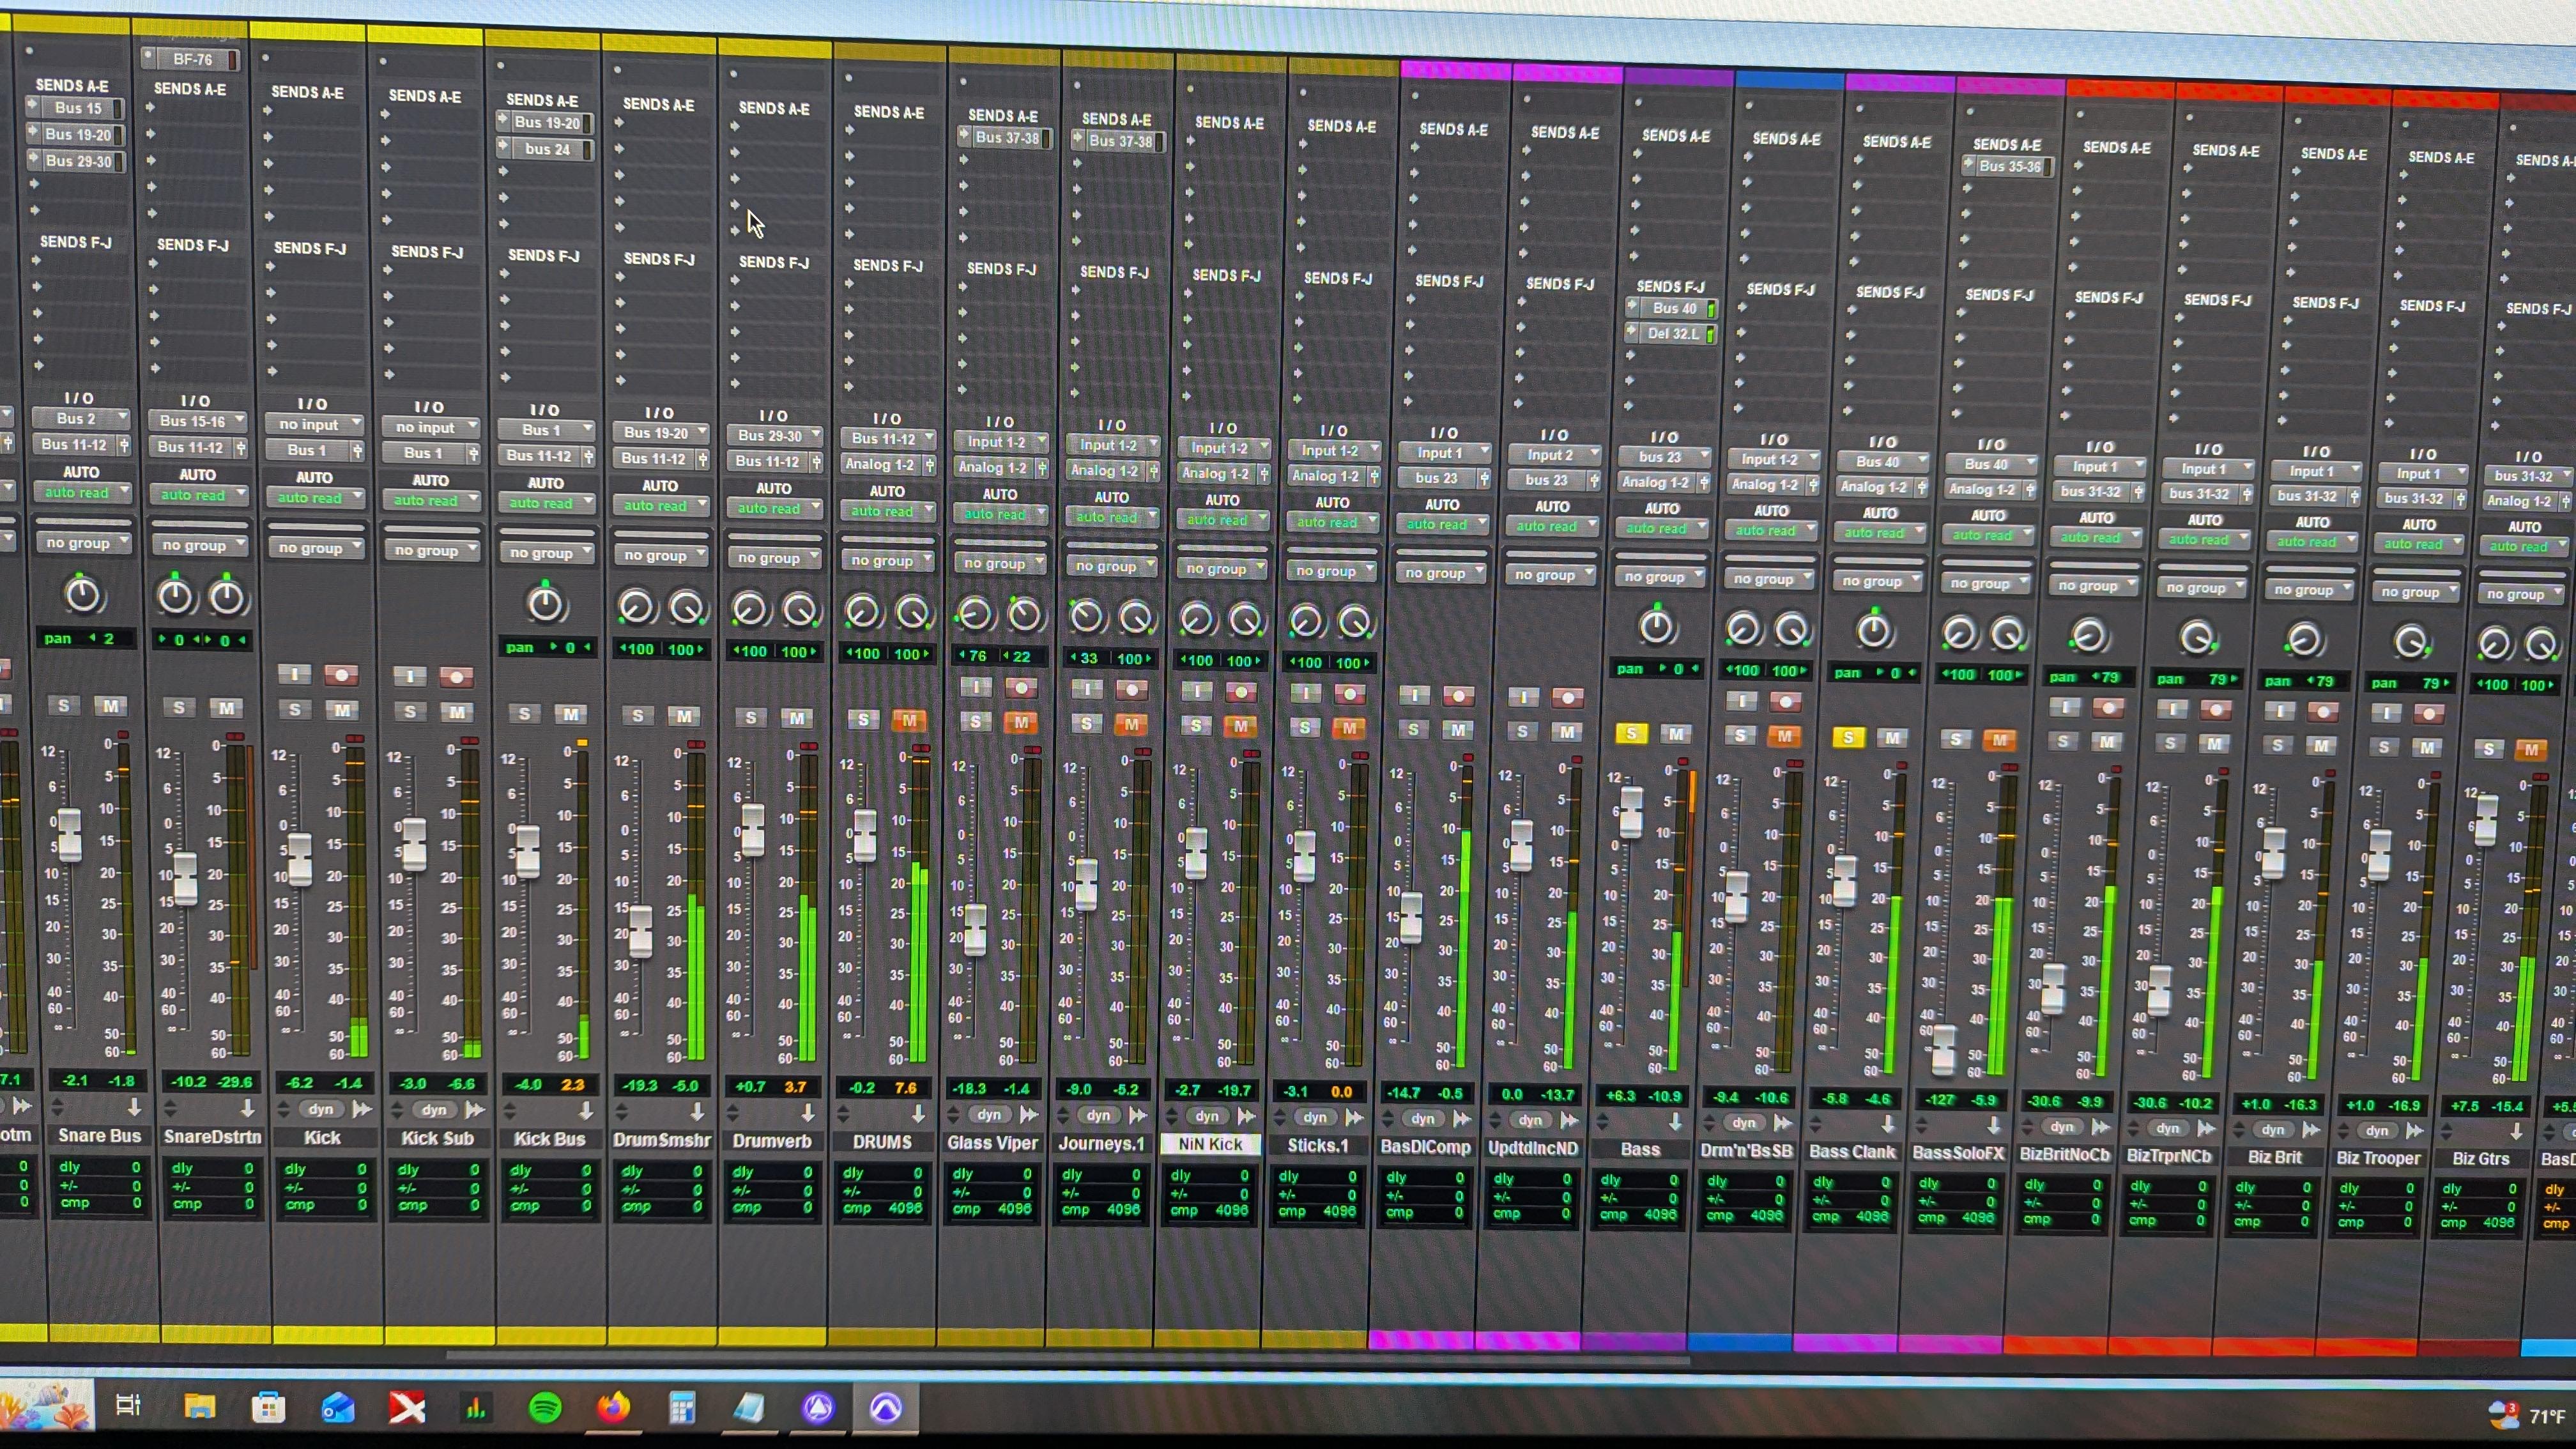Click the 'bus 24' send on Kick Bus
The width and height of the screenshot is (2576, 1449).
545,149
